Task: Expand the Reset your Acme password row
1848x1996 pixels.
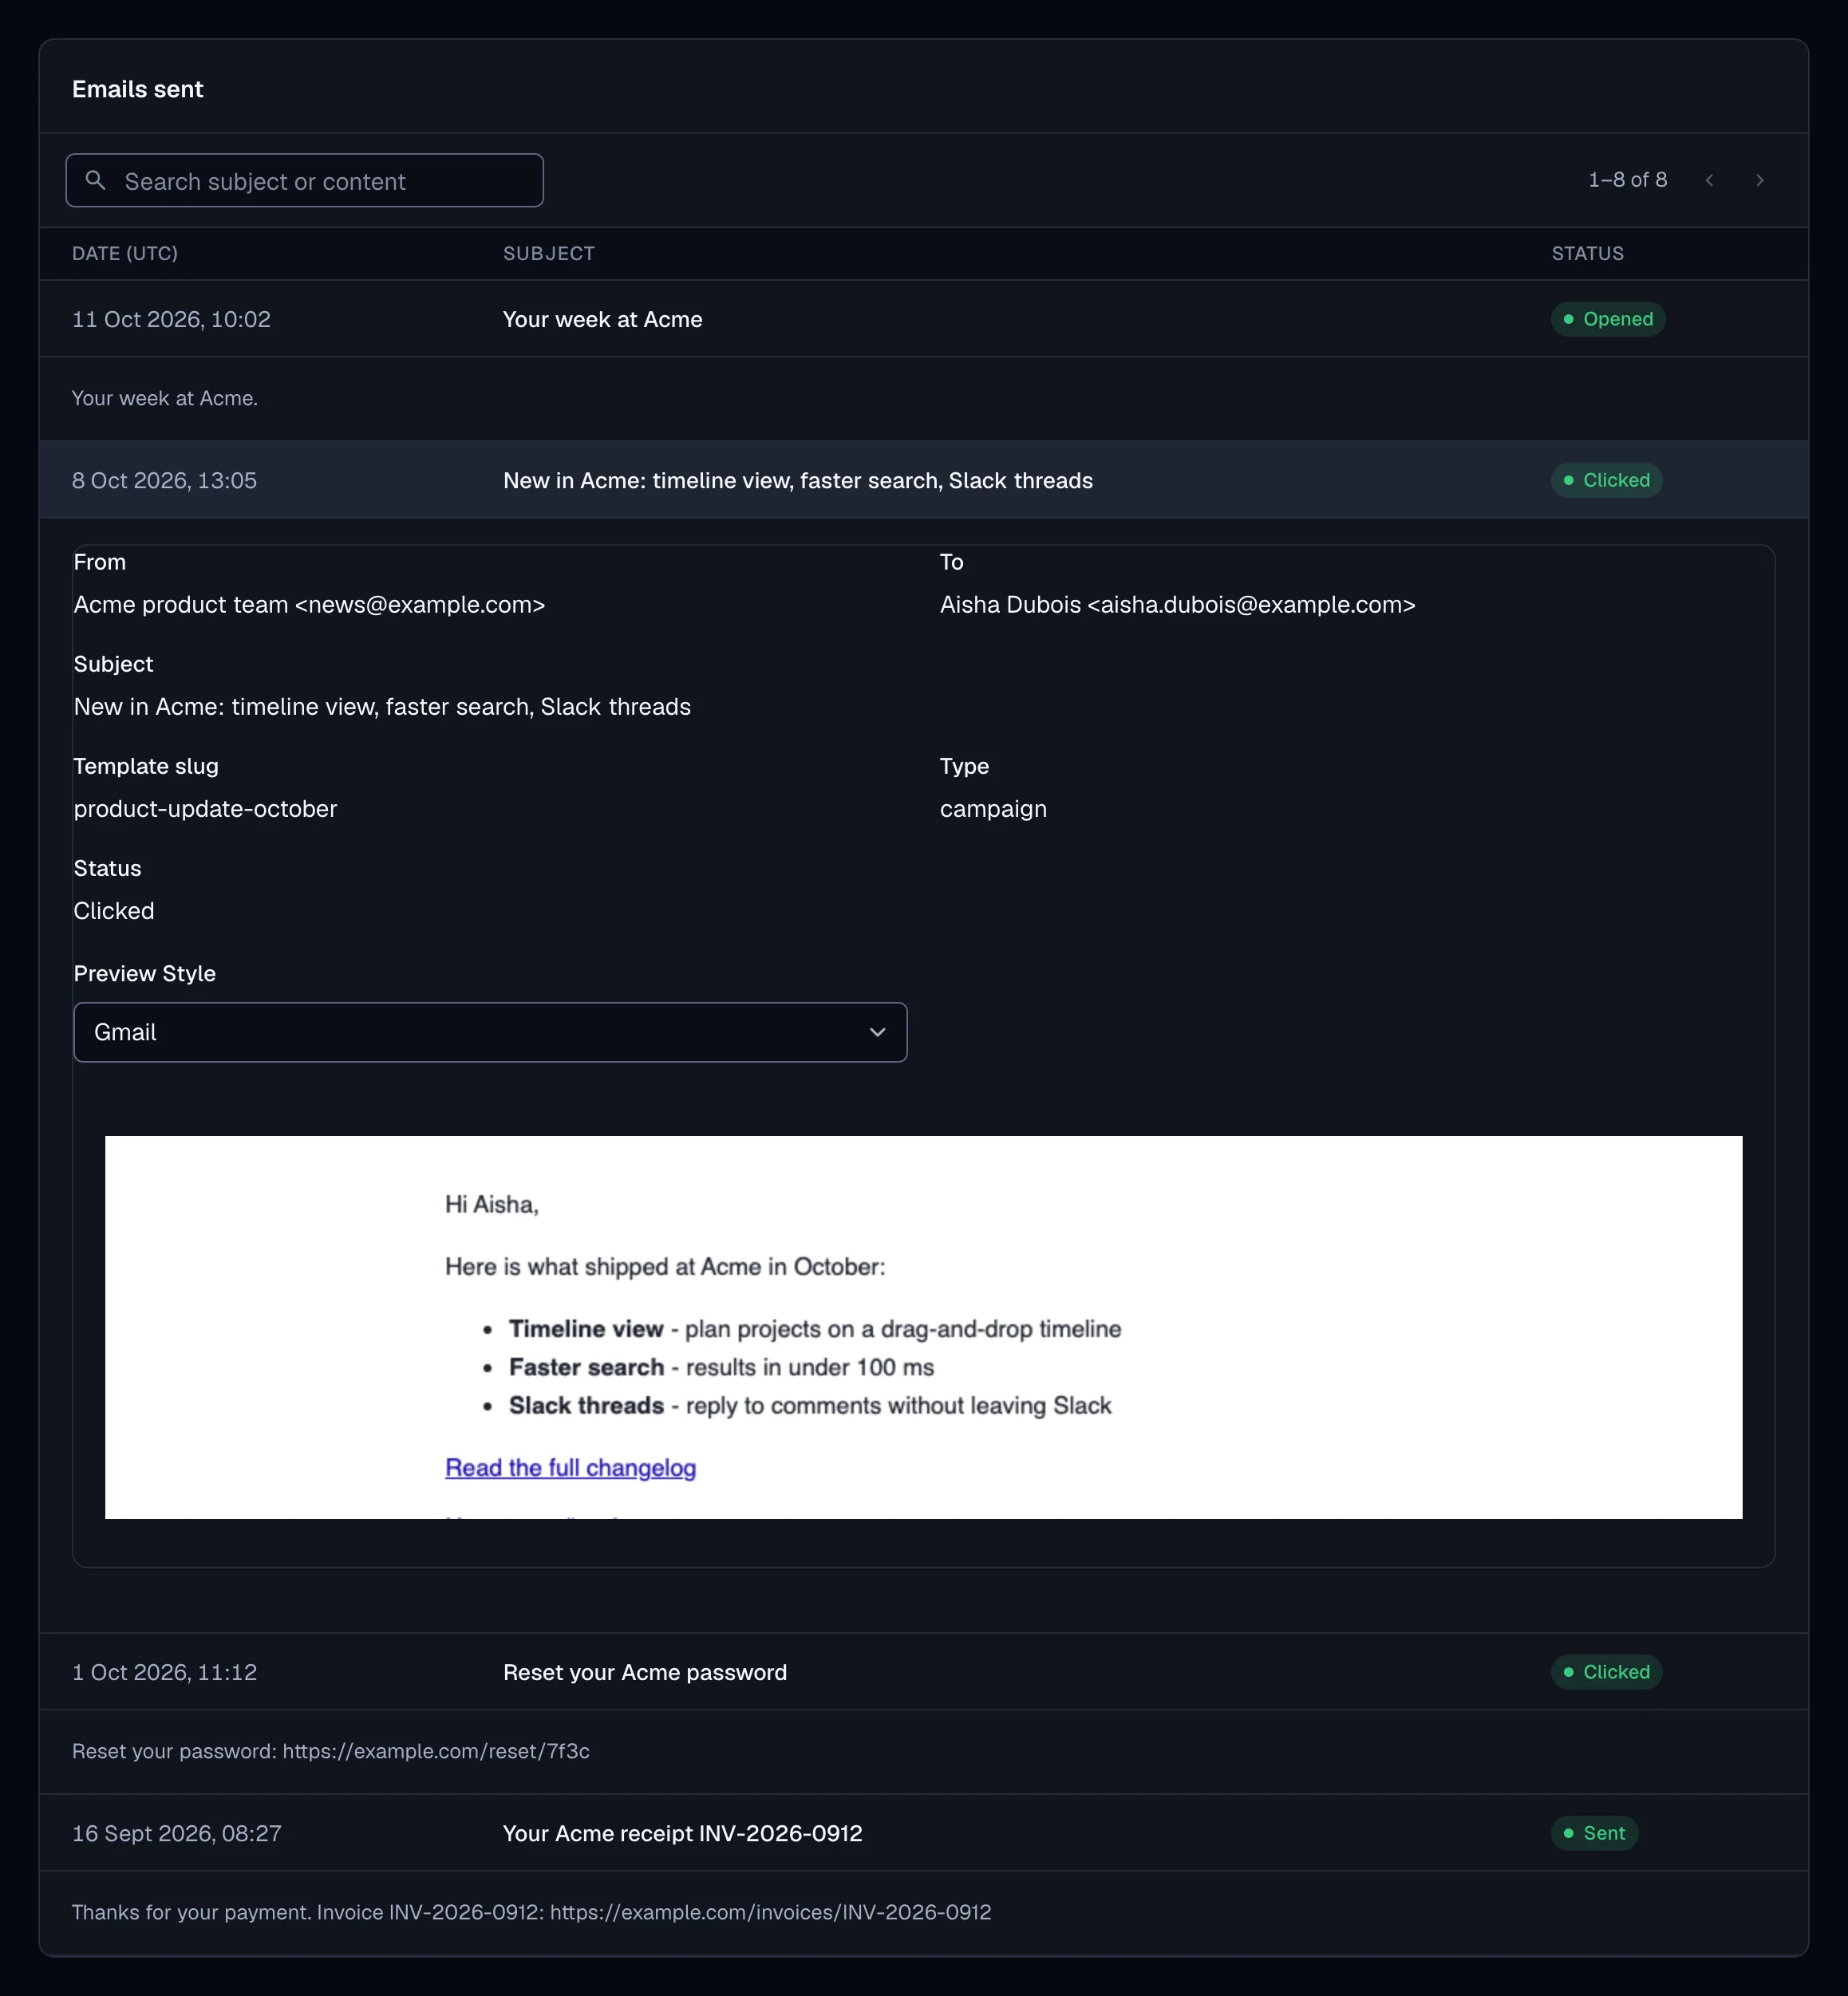Action: coord(923,1672)
